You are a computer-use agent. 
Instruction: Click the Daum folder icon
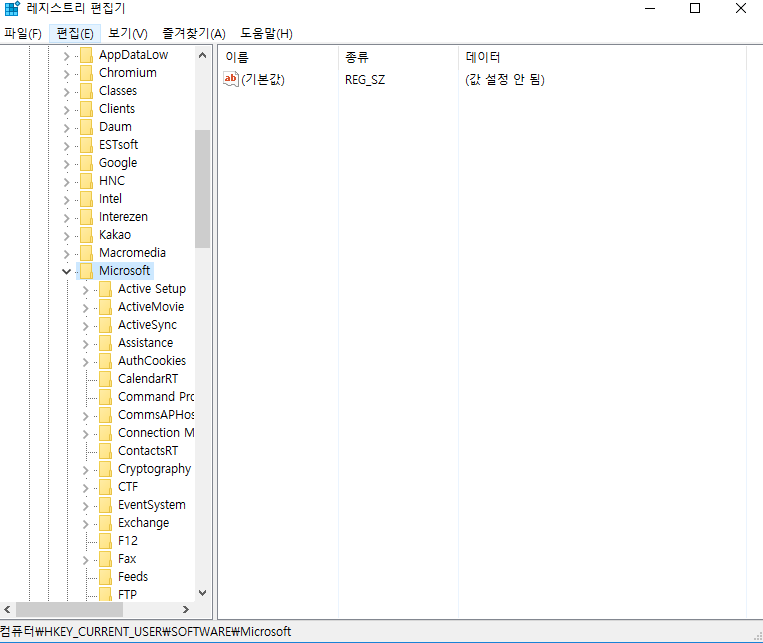tap(86, 127)
